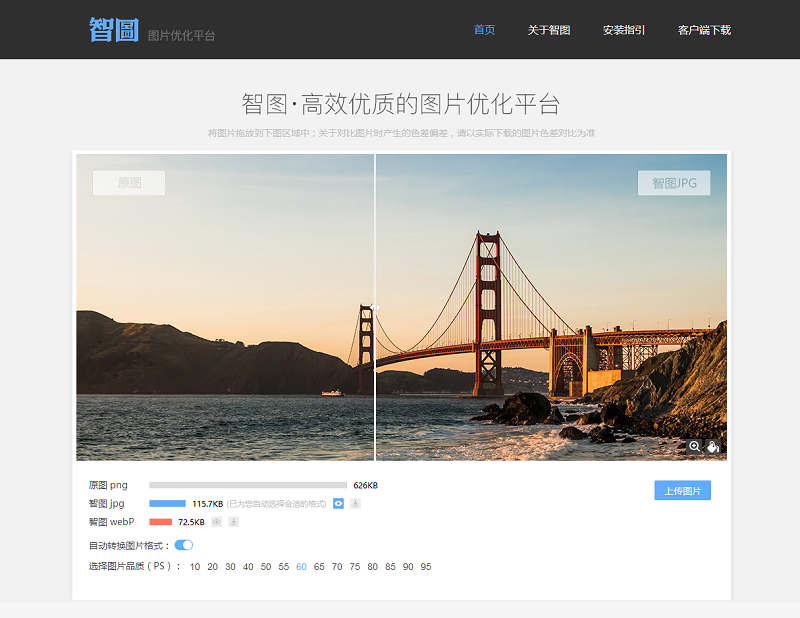Click the 上传图片 button
Screen dimensions: 800x618
pos(683,490)
